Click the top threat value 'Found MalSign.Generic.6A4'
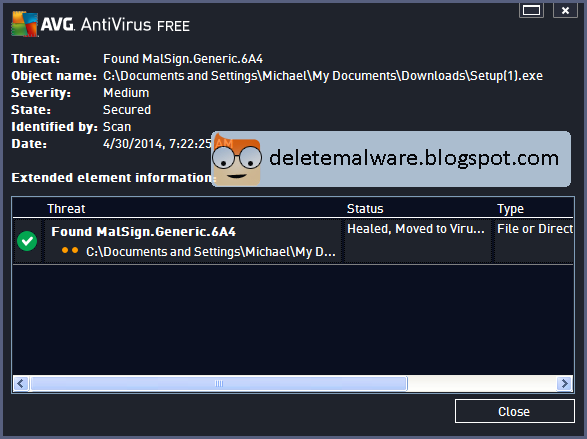This screenshot has width=587, height=439. pyautogui.click(x=183, y=59)
